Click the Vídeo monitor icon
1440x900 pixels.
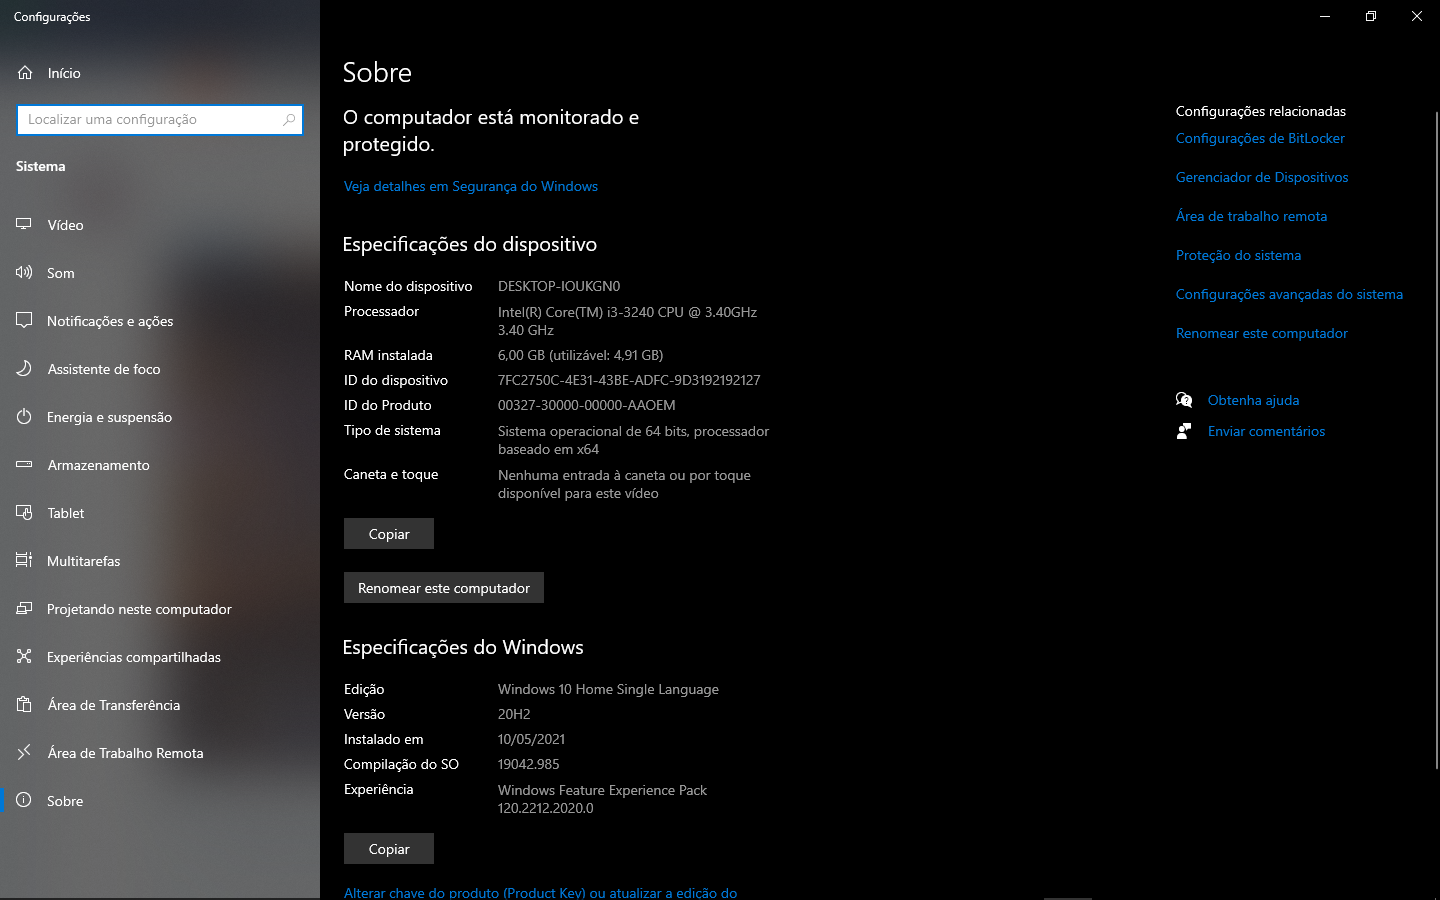tap(24, 224)
